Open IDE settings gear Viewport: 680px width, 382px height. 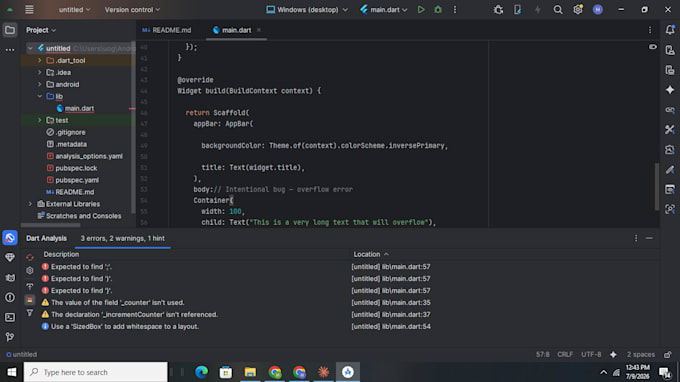[578, 10]
